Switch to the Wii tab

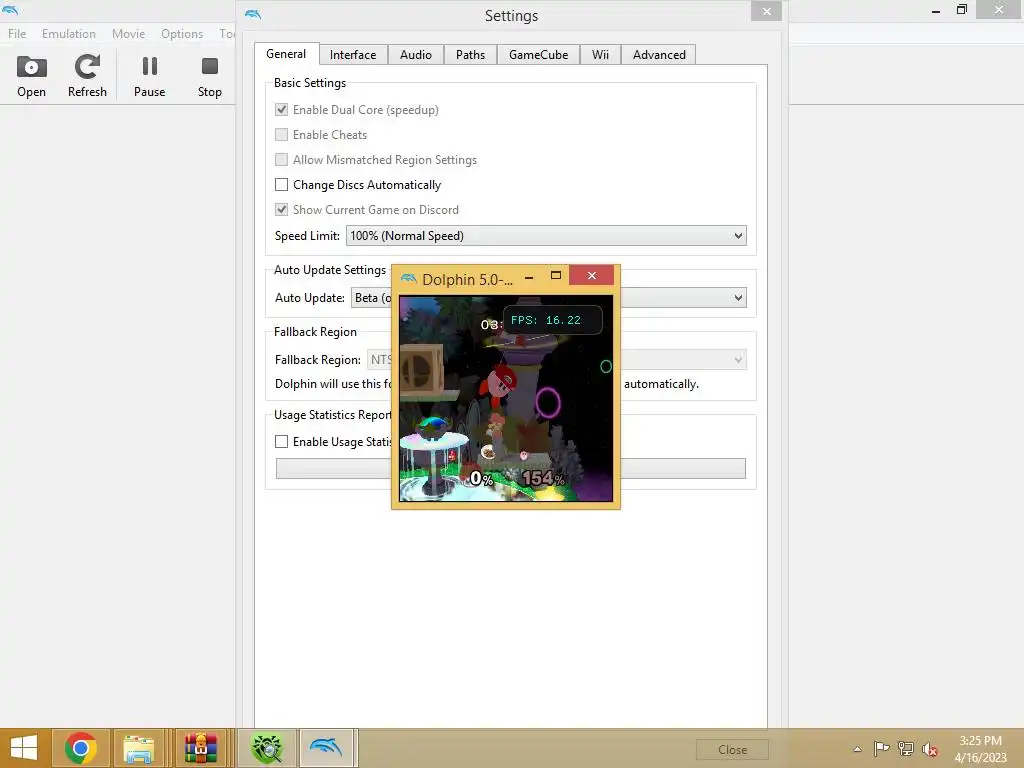pyautogui.click(x=600, y=55)
